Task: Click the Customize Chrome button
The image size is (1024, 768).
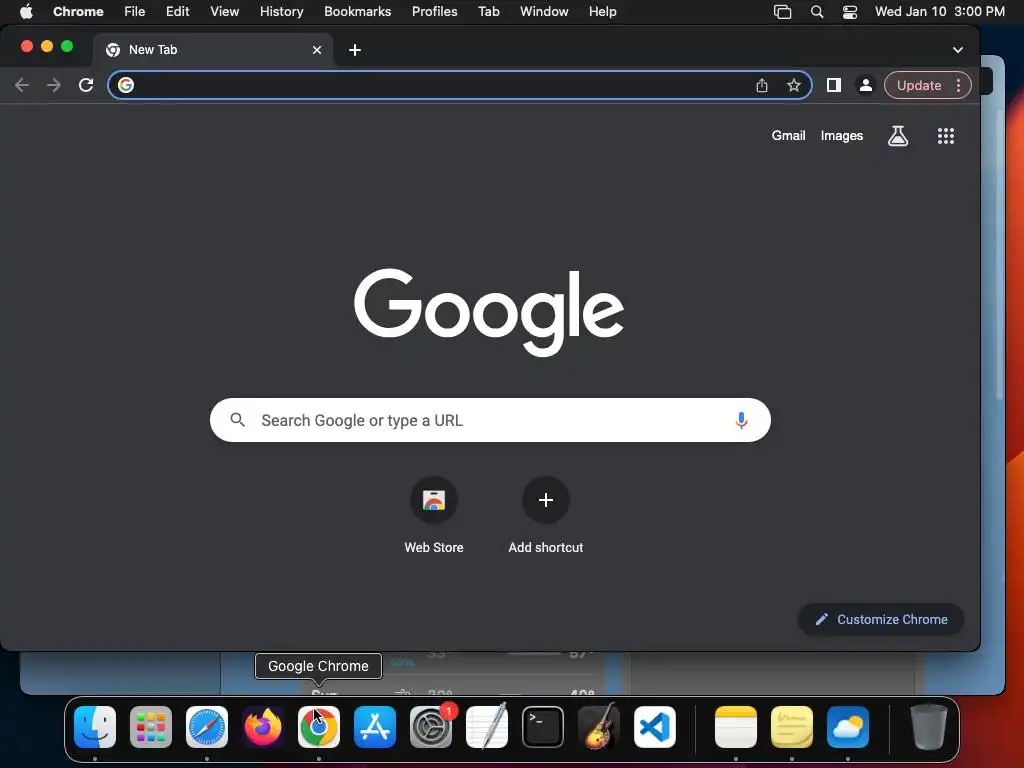Action: [x=880, y=619]
